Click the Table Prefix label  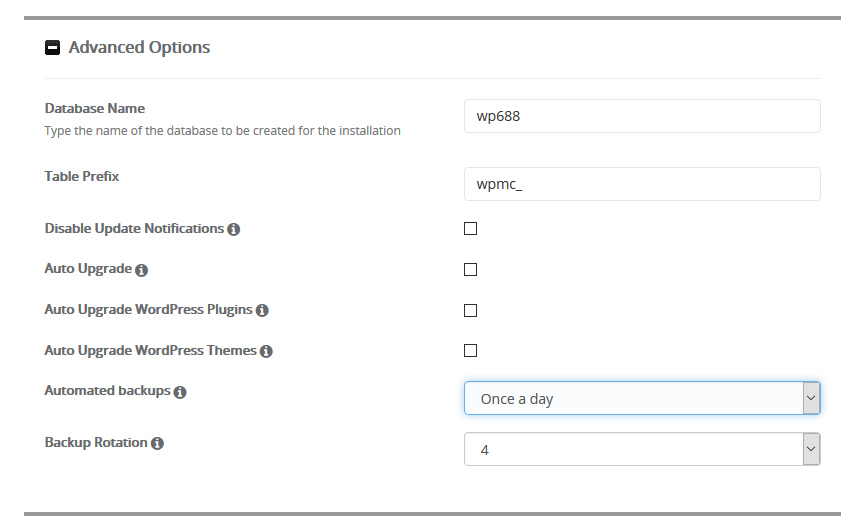click(81, 176)
